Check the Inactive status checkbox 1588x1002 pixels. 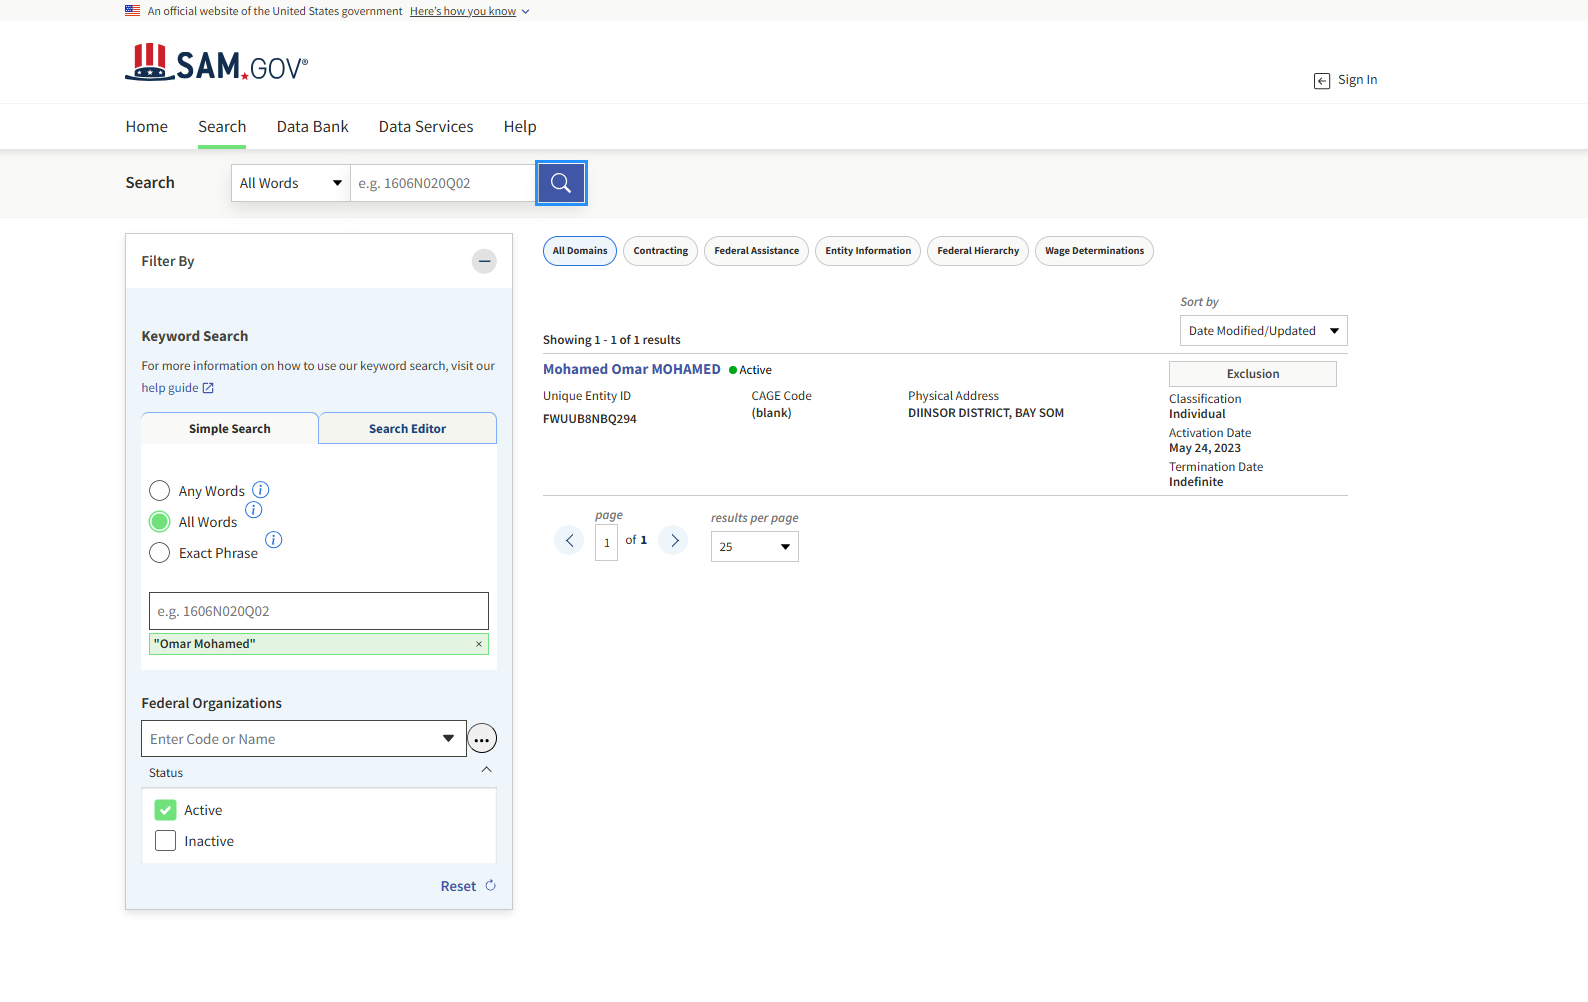[x=166, y=841]
